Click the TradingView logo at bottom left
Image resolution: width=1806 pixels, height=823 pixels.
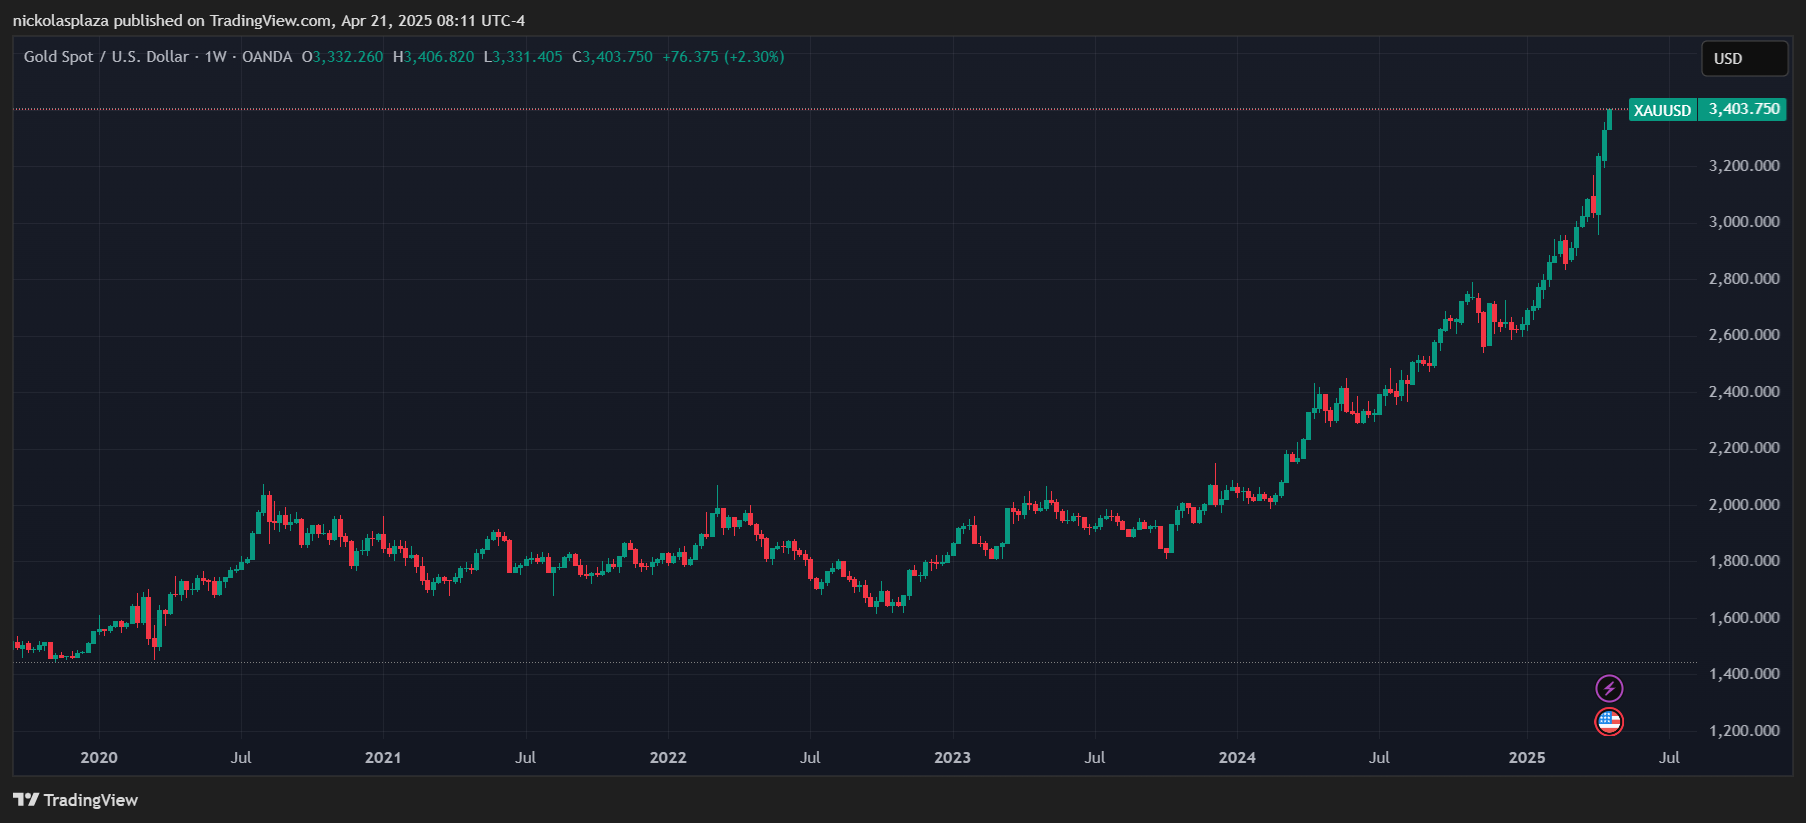coord(76,800)
